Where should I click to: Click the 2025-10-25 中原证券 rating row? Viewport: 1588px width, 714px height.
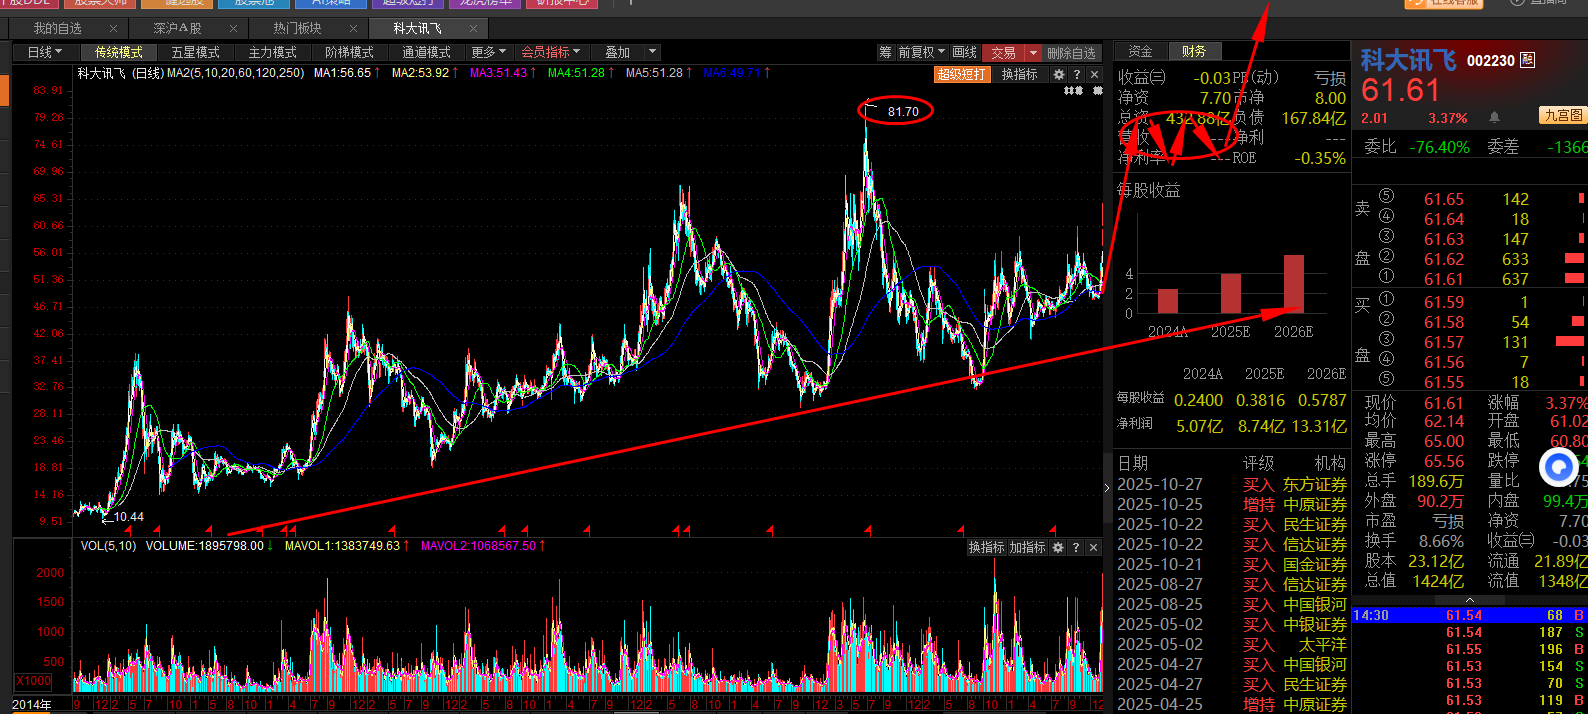pyautogui.click(x=1232, y=504)
